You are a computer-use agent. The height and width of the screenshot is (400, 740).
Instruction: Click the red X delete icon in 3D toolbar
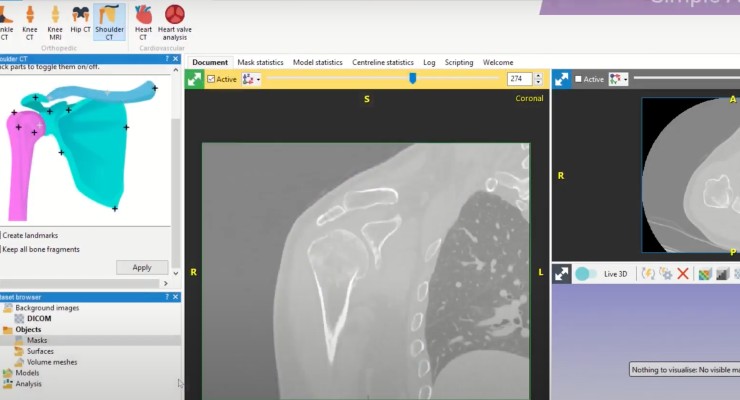coord(682,274)
